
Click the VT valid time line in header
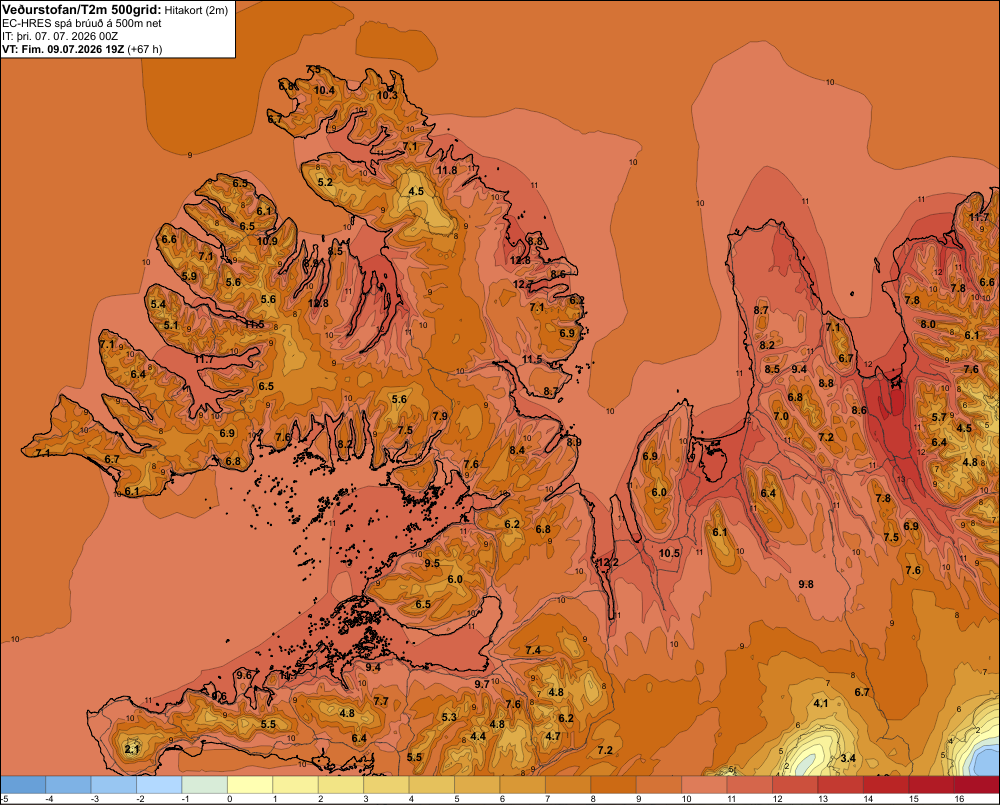82,49
